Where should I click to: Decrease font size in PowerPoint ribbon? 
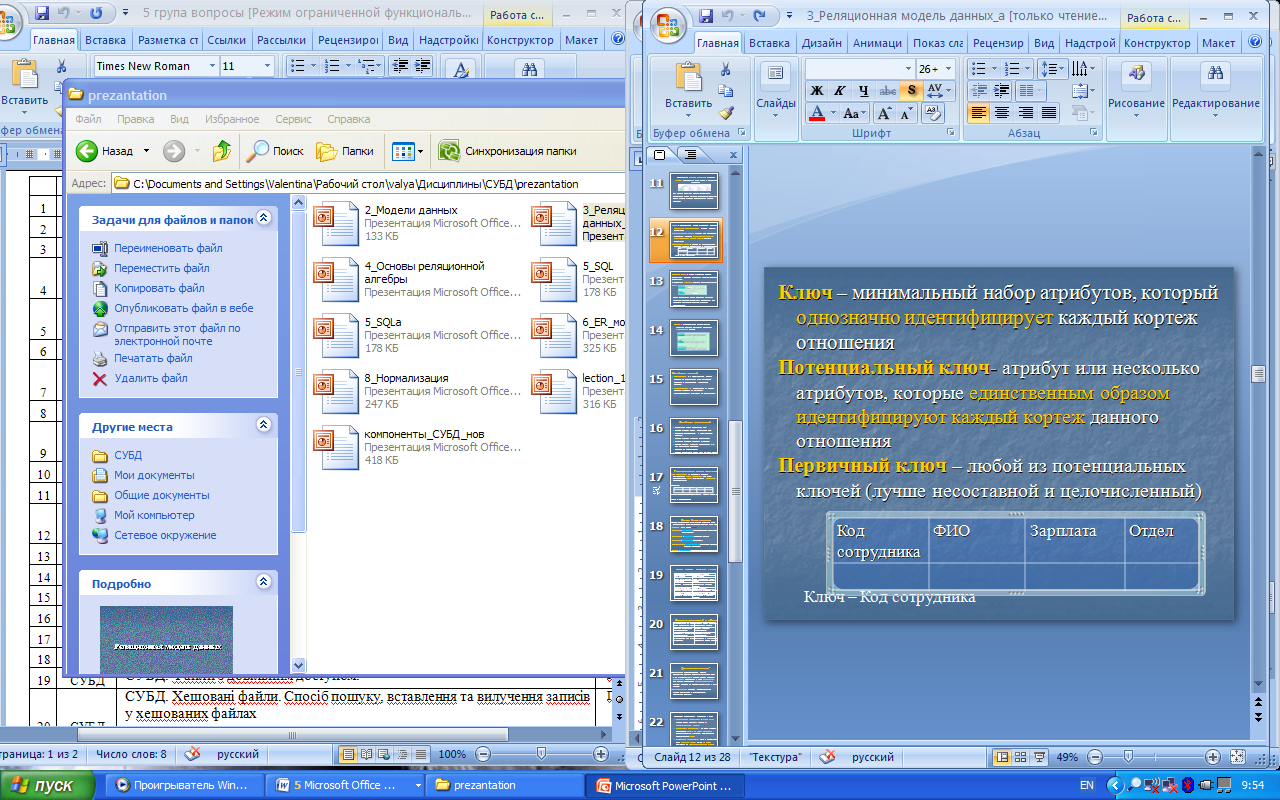[908, 113]
